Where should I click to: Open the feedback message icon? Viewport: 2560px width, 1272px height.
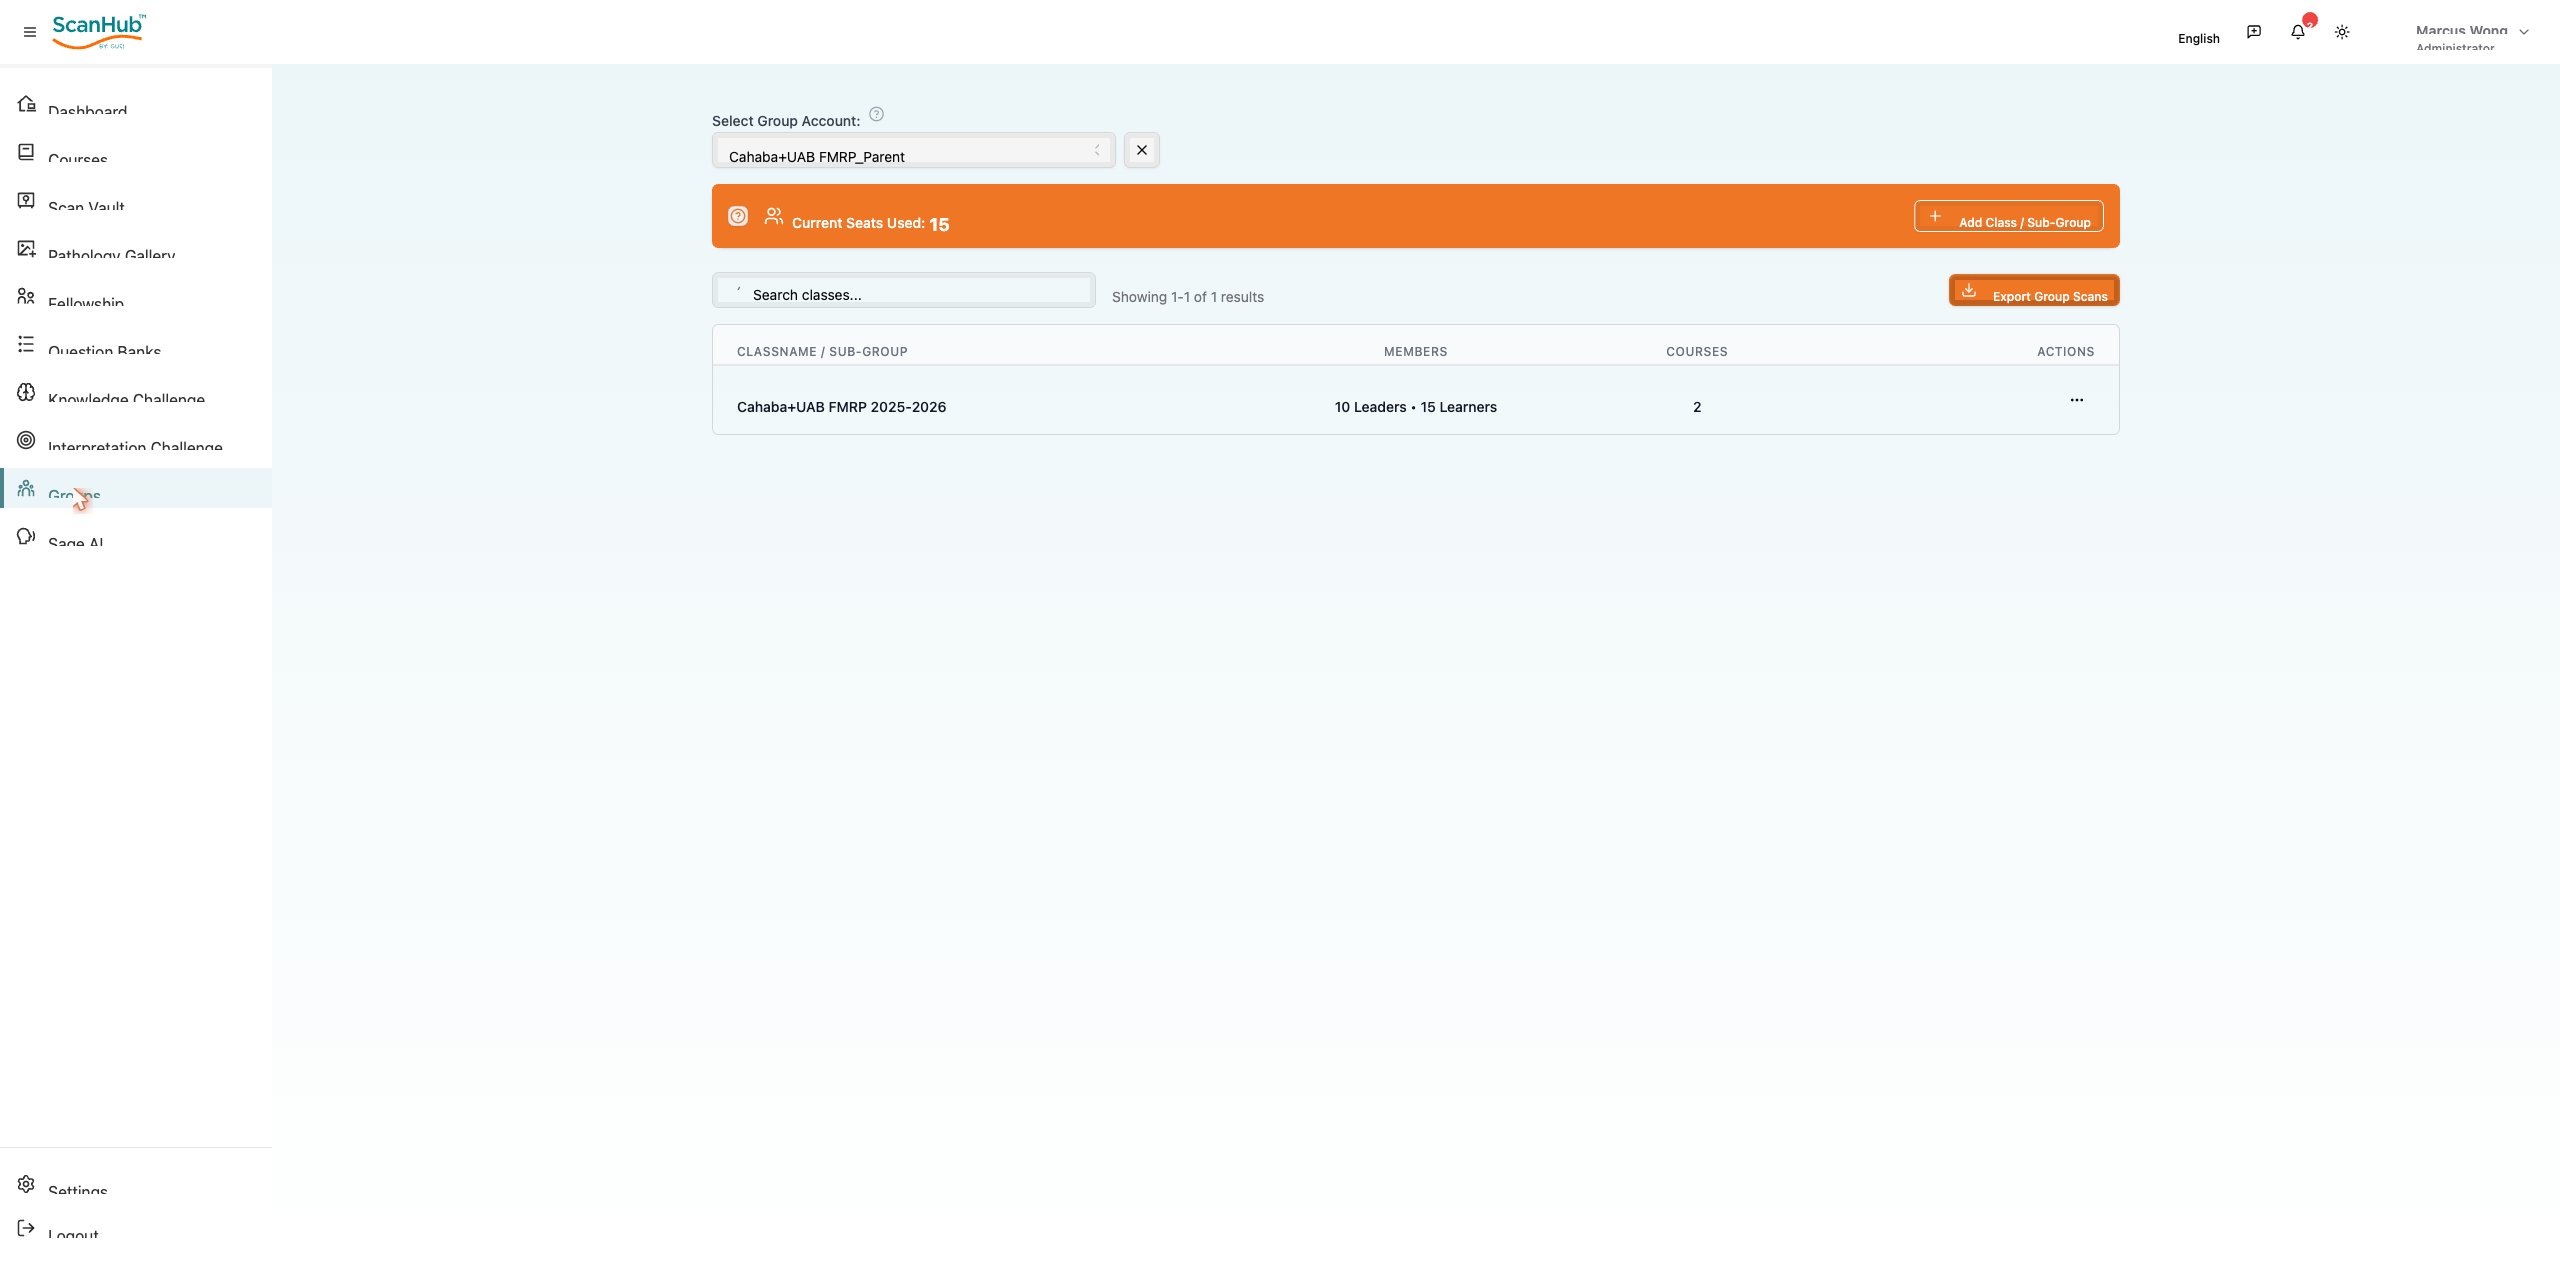(2254, 32)
